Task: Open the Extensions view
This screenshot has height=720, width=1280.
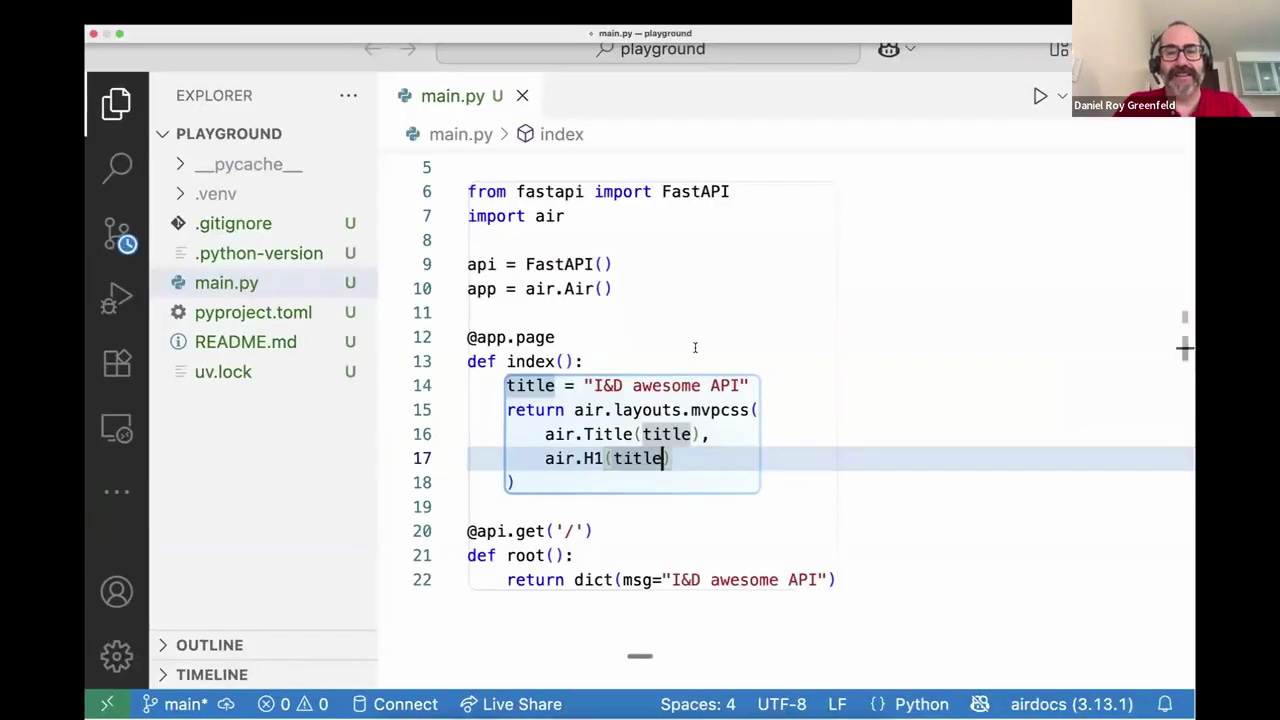Action: pos(117,363)
